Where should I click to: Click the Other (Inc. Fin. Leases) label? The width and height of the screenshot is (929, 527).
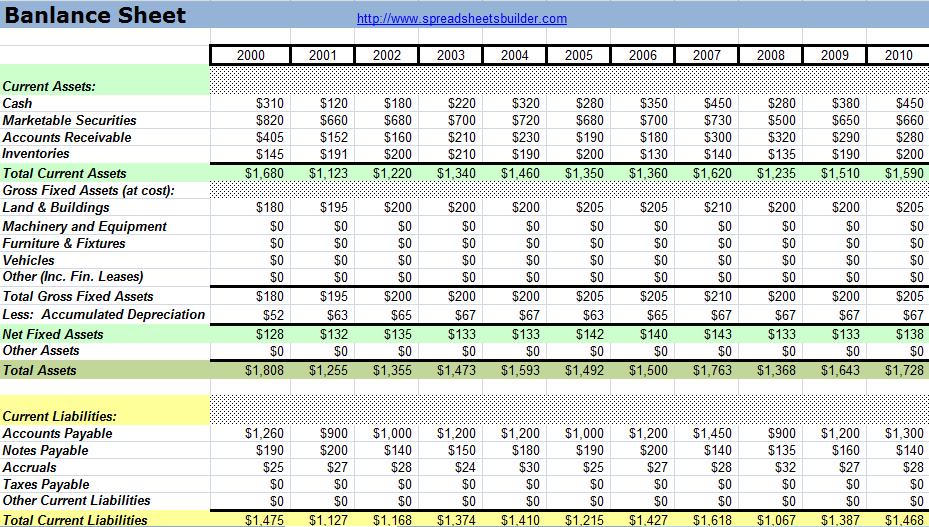point(73,277)
